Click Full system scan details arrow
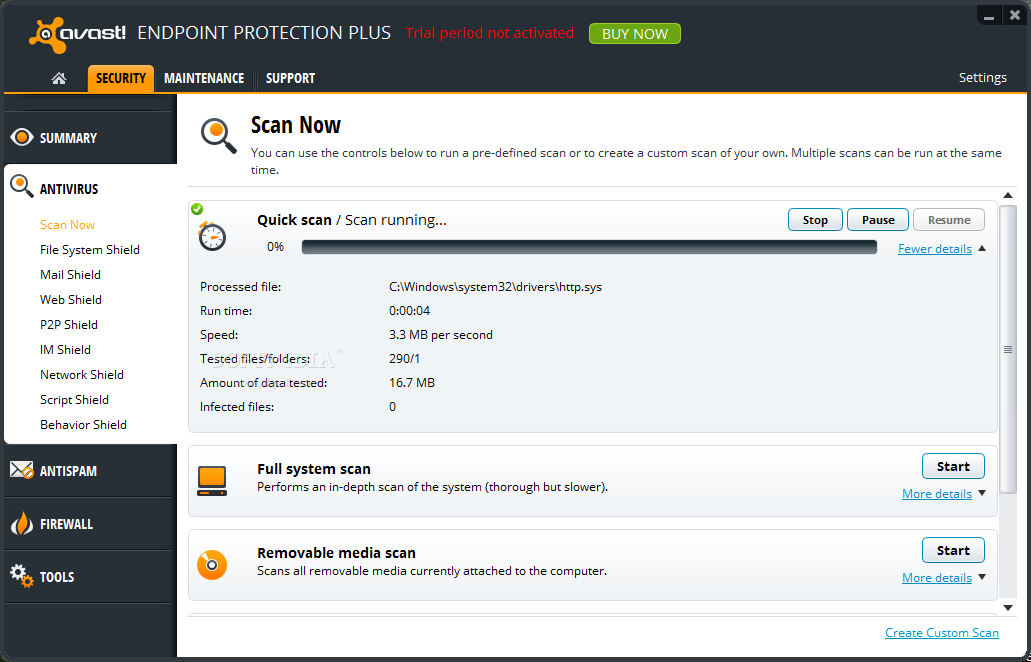Viewport: 1031px width, 662px height. tap(982, 493)
